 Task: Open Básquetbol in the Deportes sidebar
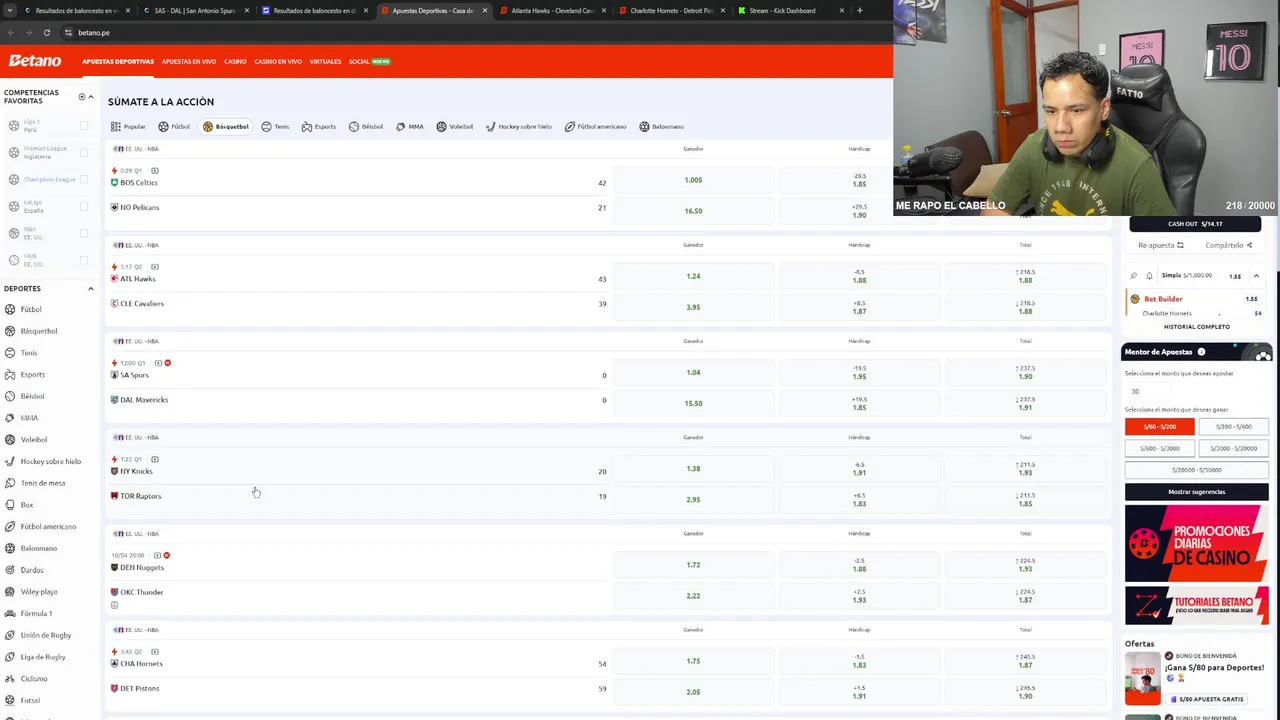pos(31,331)
